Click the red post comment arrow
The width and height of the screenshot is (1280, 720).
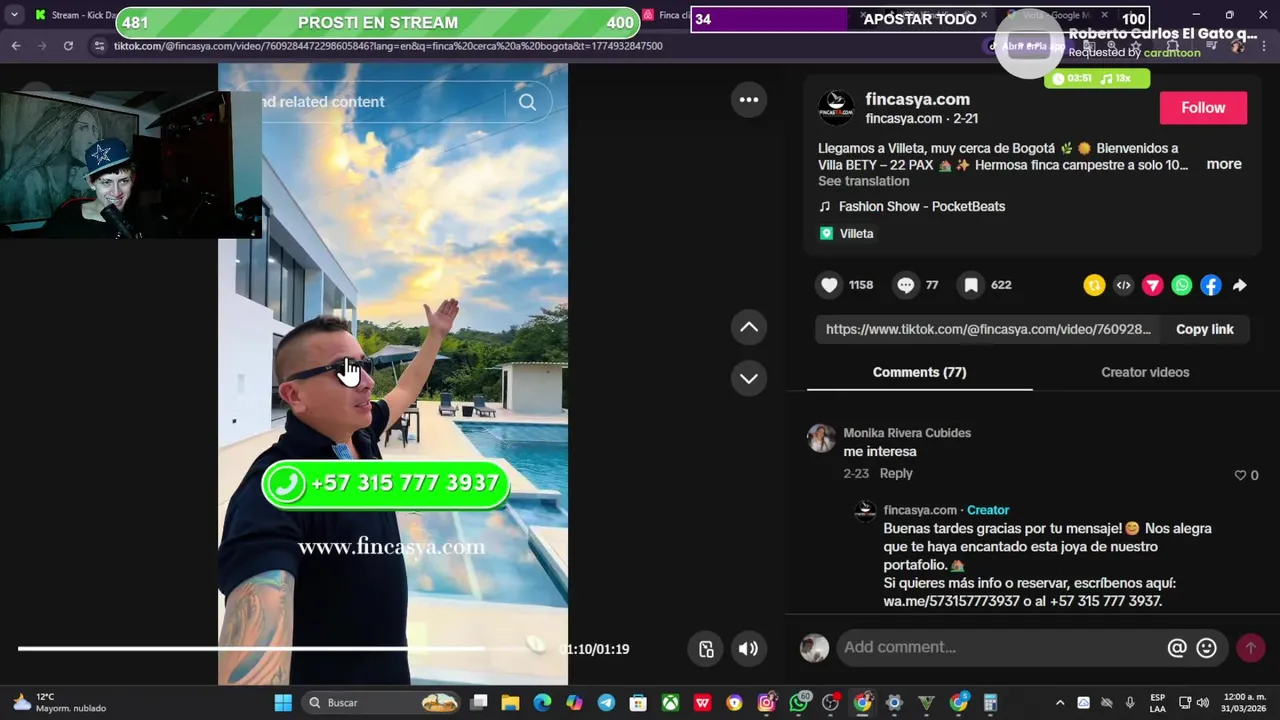coord(1250,648)
